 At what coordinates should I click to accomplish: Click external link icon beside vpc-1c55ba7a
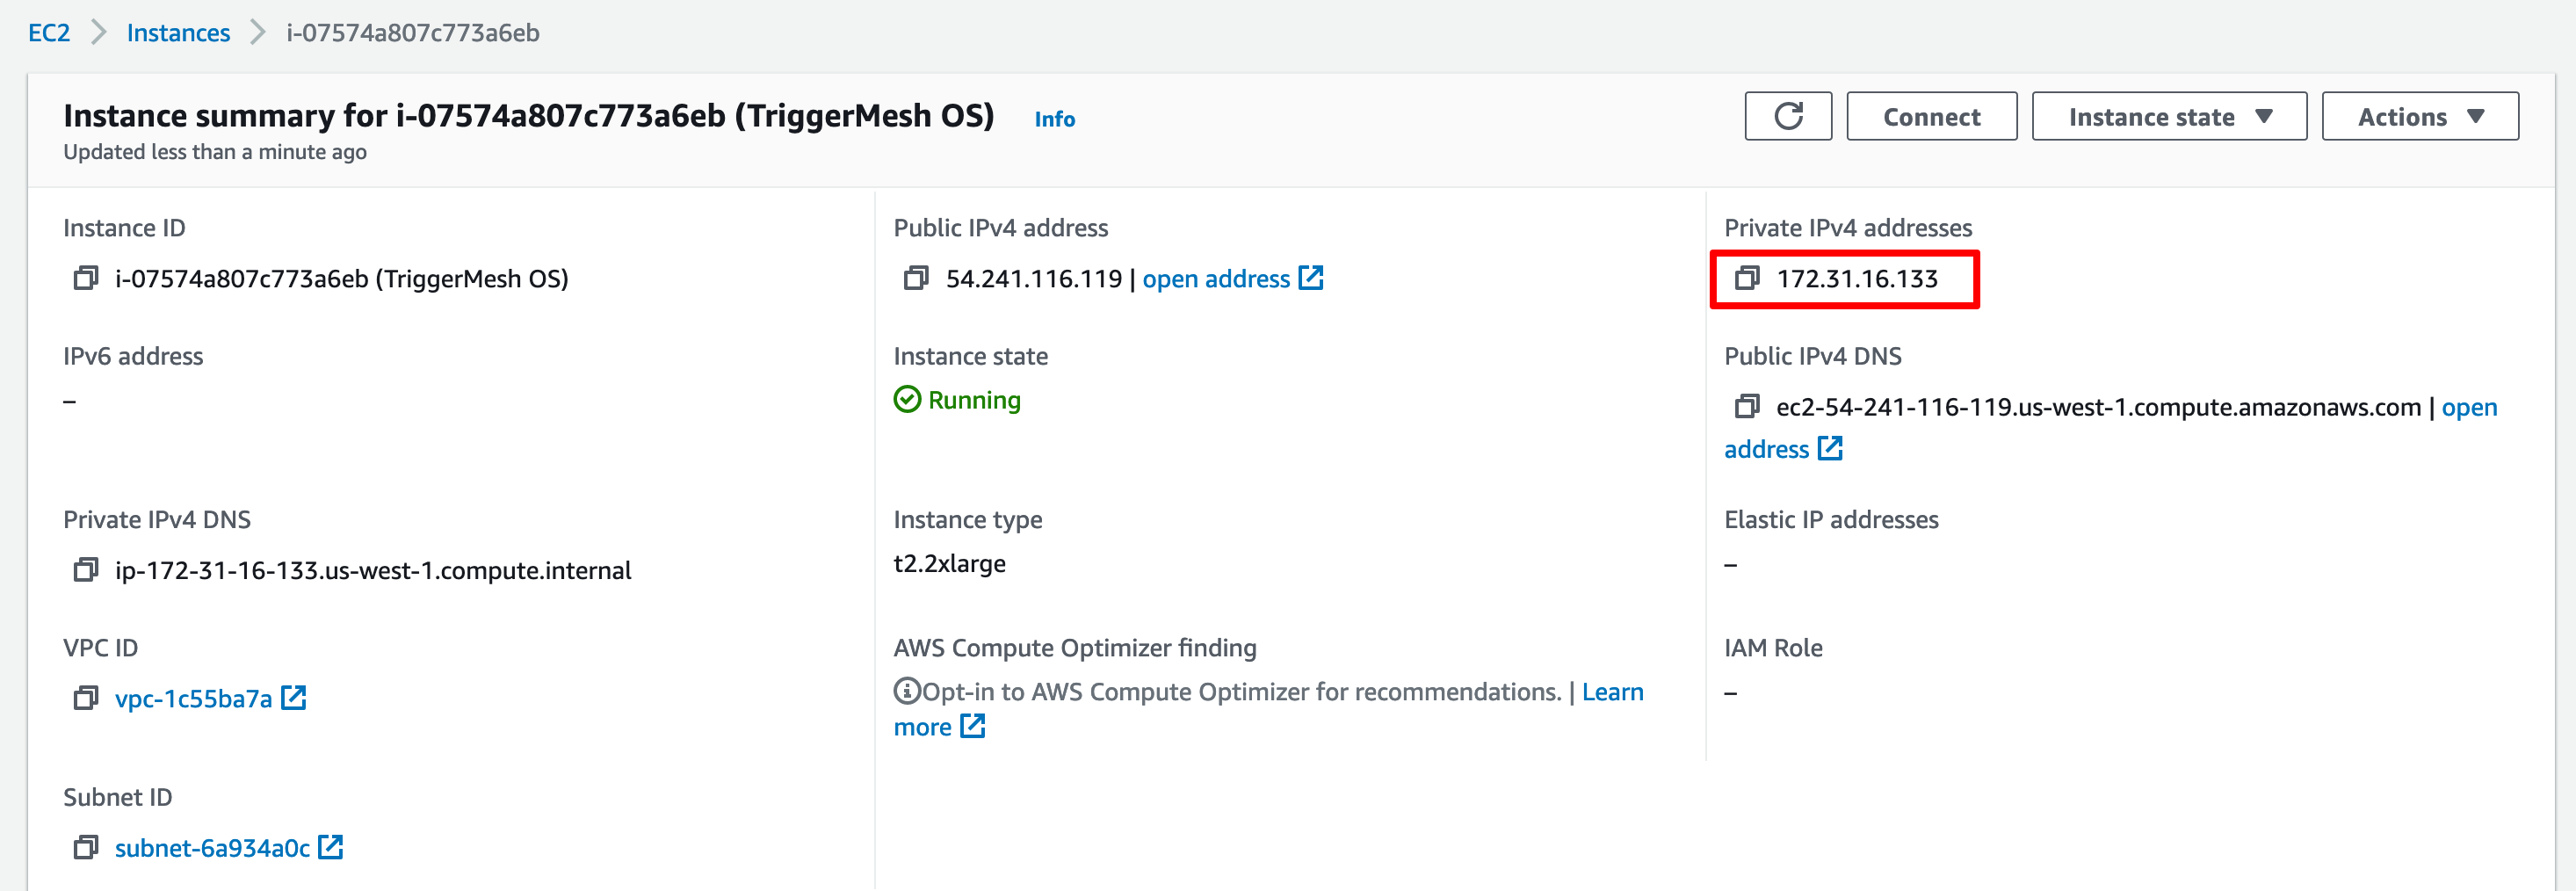point(294,698)
